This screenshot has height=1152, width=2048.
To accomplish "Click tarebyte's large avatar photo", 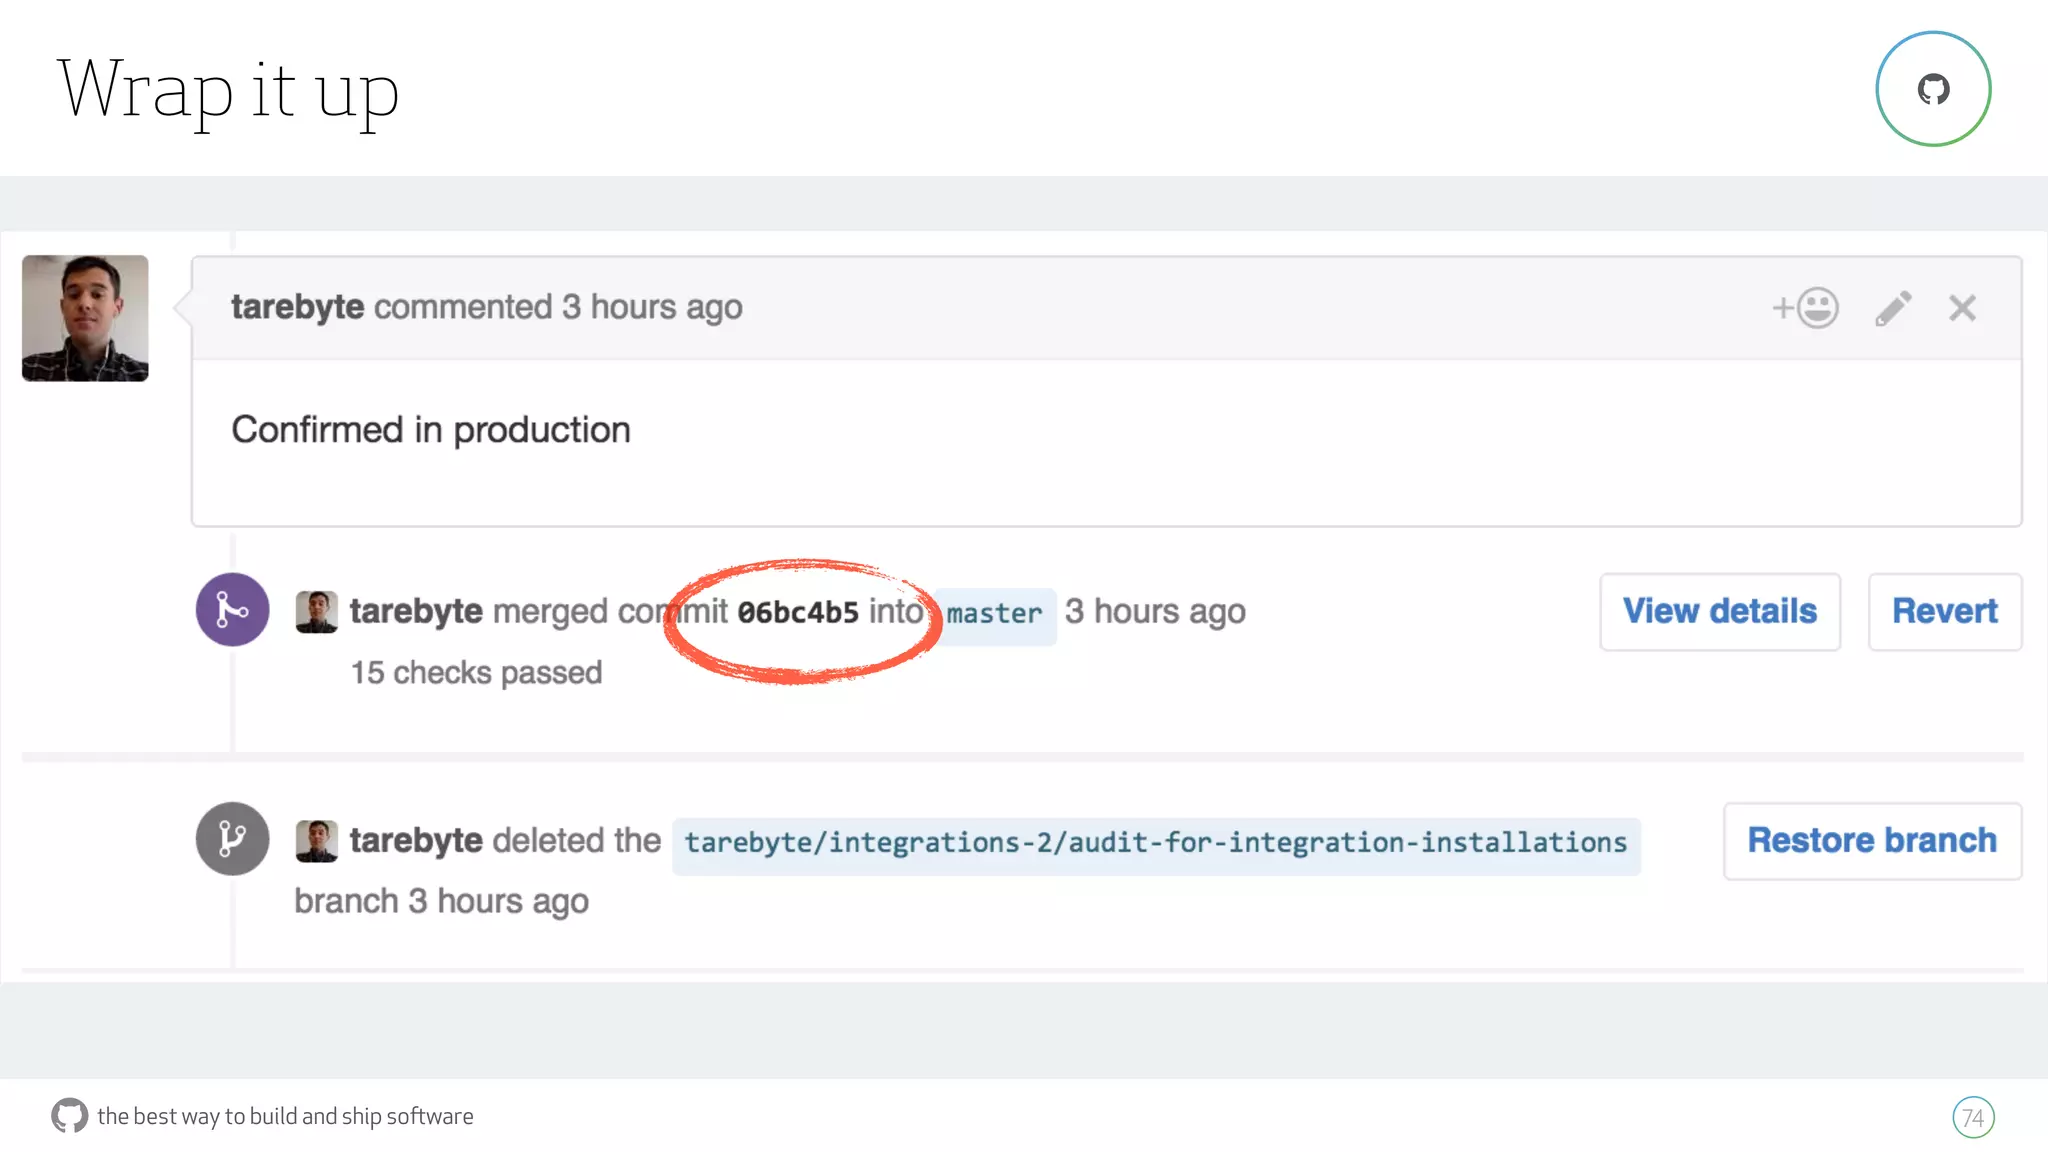I will pyautogui.click(x=85, y=318).
